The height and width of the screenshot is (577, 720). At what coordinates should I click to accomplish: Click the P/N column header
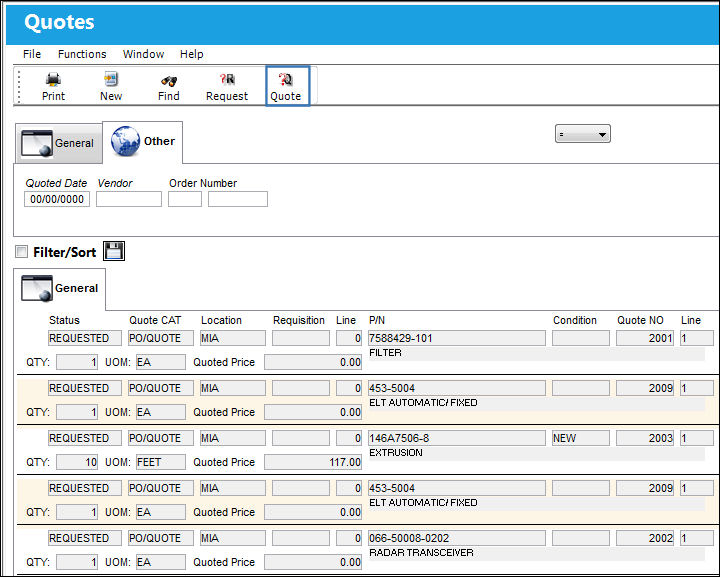click(377, 320)
